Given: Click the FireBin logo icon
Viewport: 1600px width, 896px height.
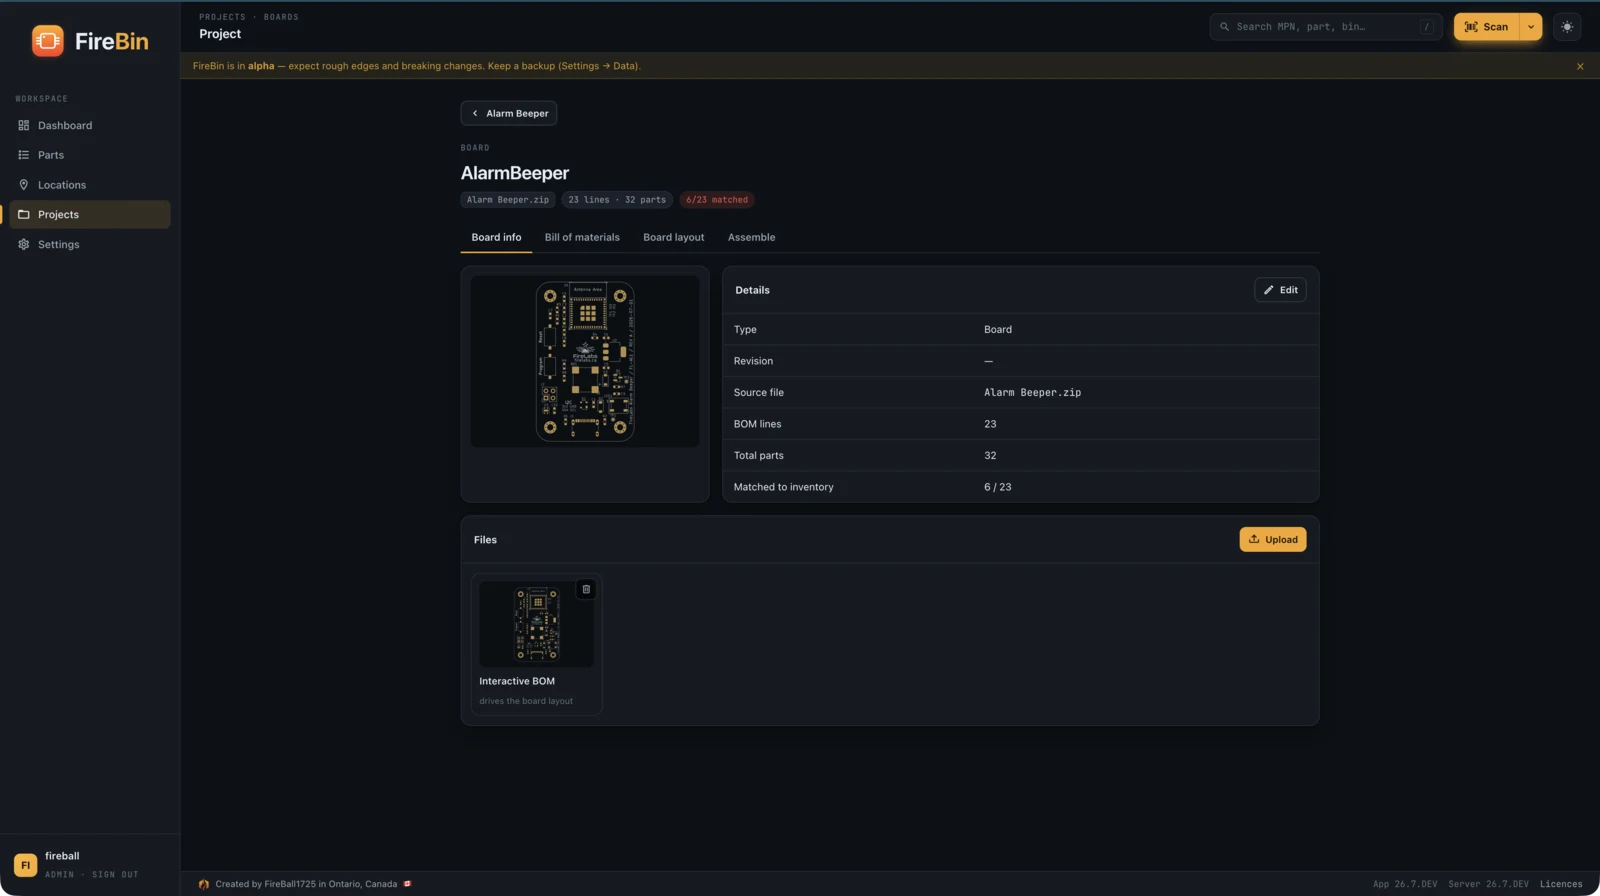Looking at the screenshot, I should (47, 41).
